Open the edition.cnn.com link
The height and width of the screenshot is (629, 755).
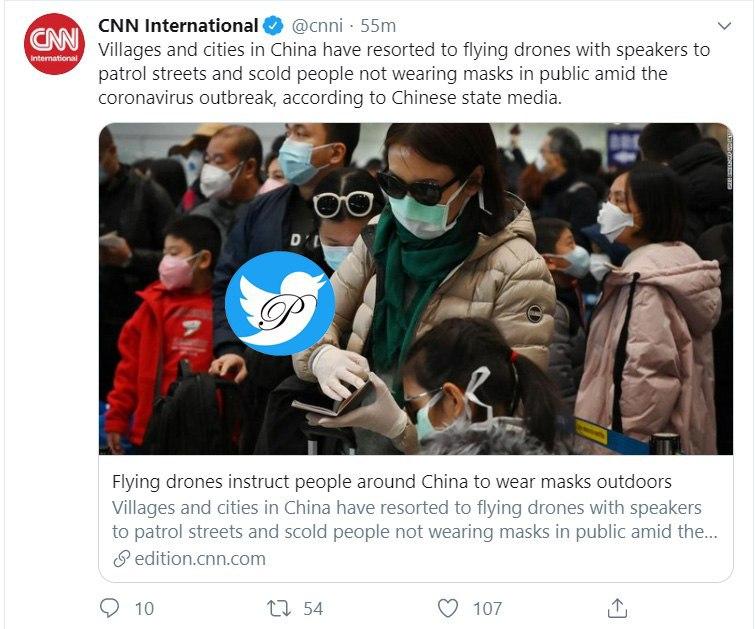point(200,559)
